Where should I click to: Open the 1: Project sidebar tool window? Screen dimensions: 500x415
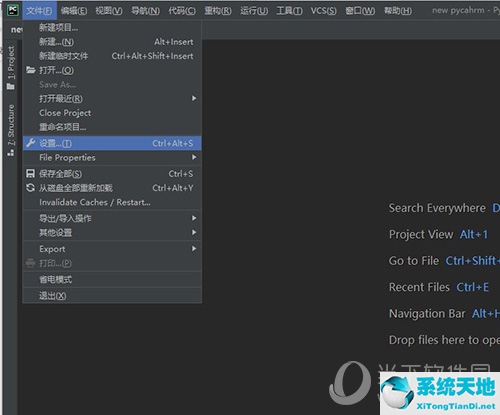(x=11, y=68)
